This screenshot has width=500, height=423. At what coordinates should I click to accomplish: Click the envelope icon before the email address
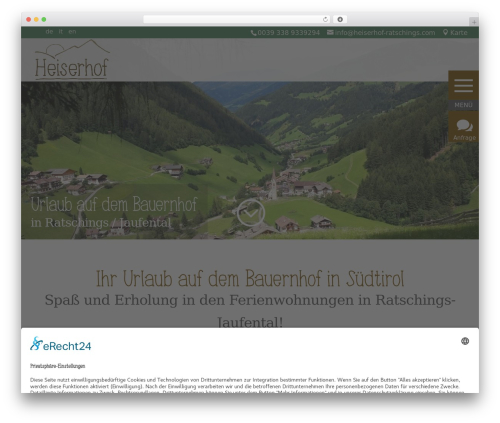click(330, 32)
